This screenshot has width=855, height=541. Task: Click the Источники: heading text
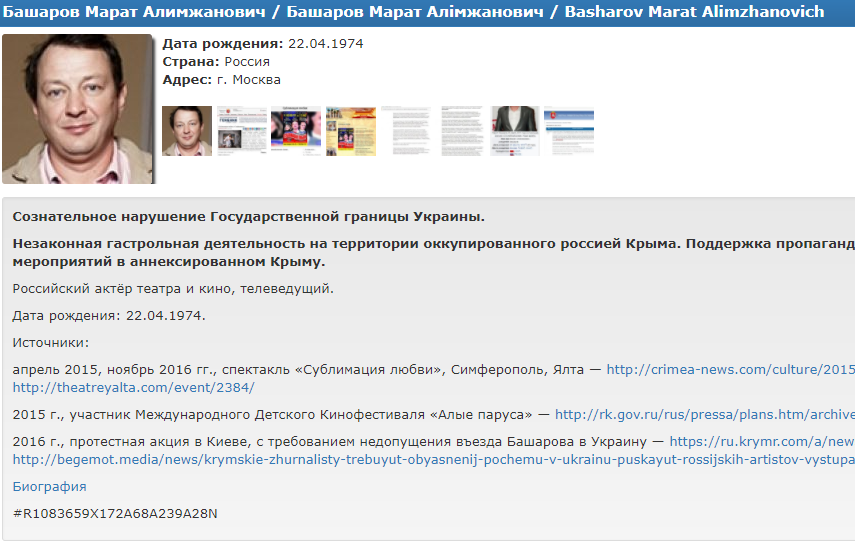[51, 343]
